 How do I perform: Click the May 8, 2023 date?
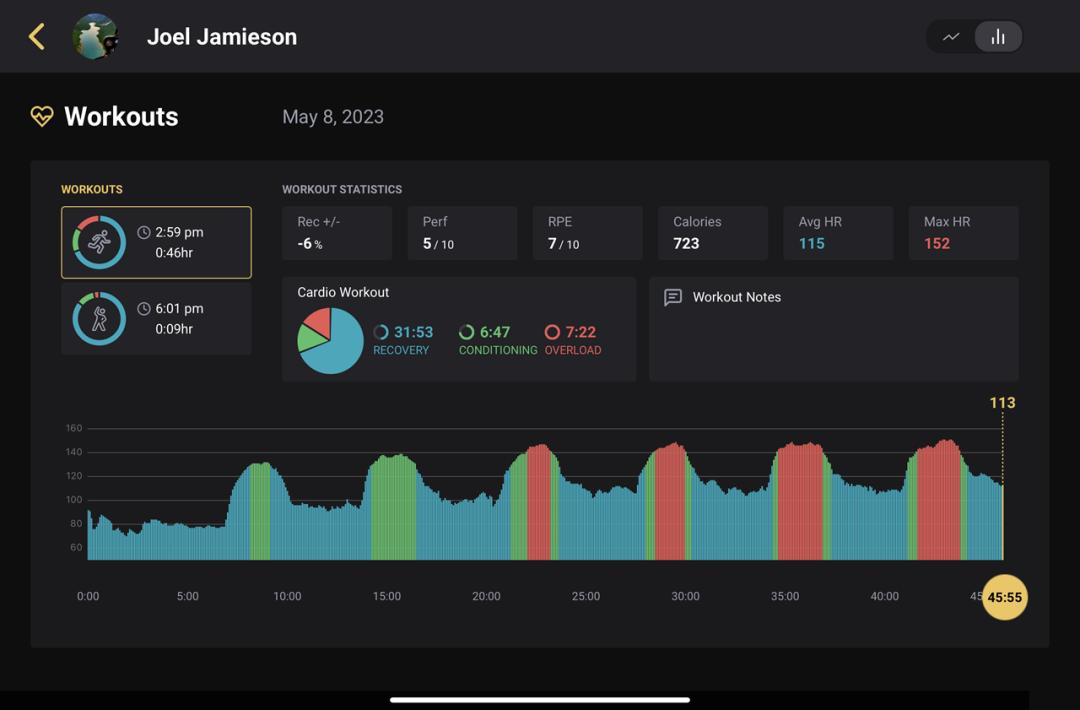(x=333, y=117)
